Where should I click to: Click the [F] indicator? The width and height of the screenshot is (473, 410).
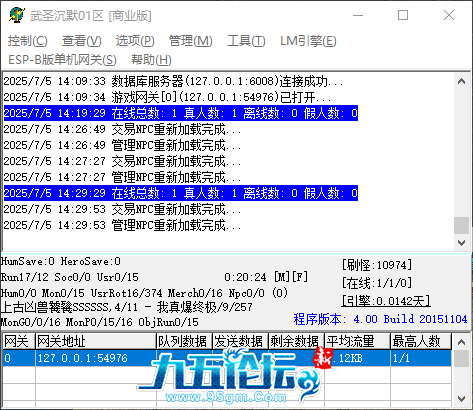coord(300,277)
